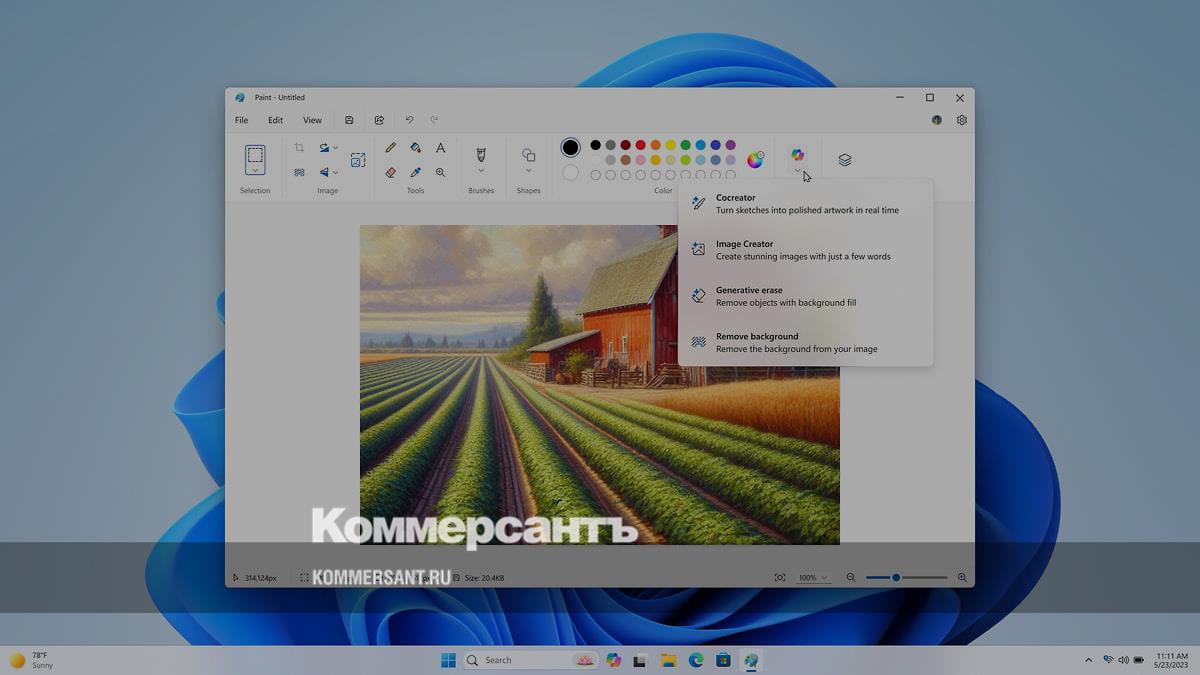1200x675 pixels.
Task: Open the Layers panel
Action: point(845,160)
